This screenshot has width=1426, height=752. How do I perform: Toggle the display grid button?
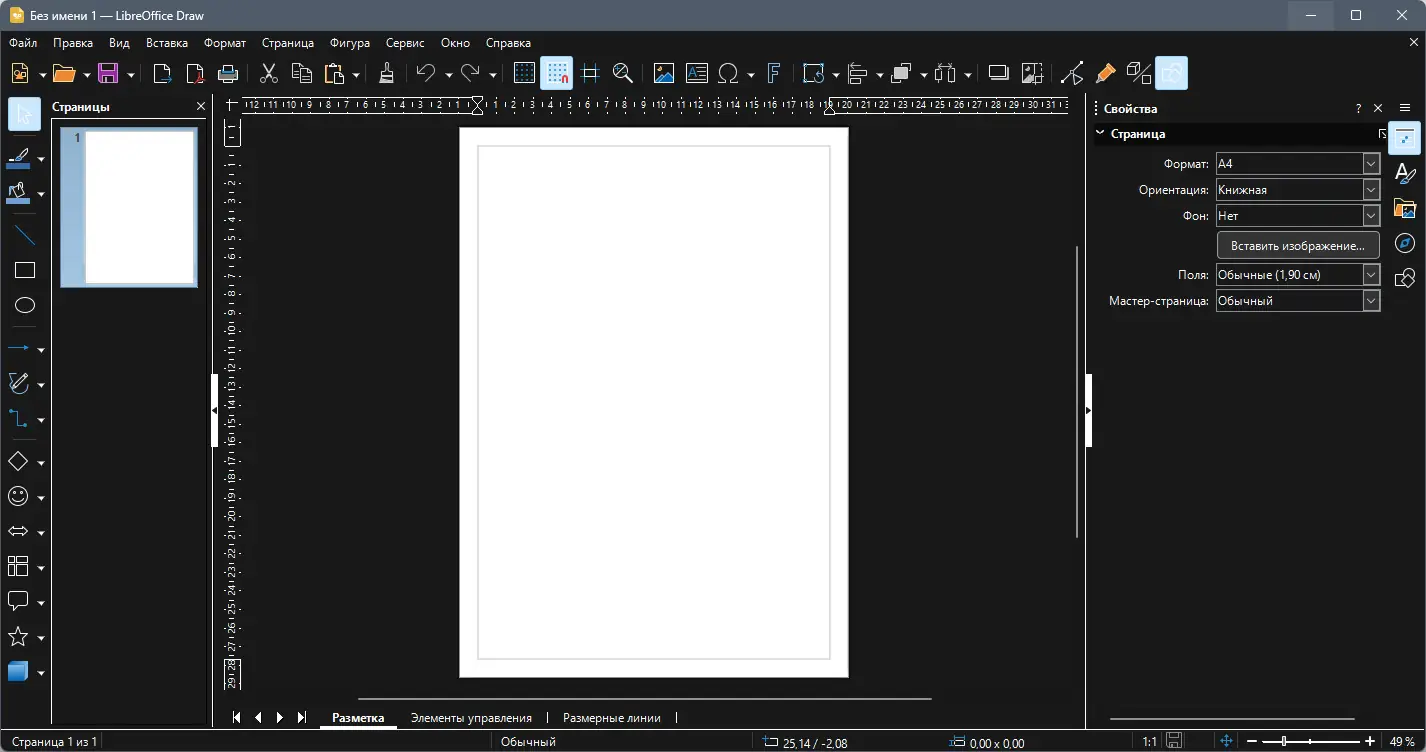click(524, 73)
